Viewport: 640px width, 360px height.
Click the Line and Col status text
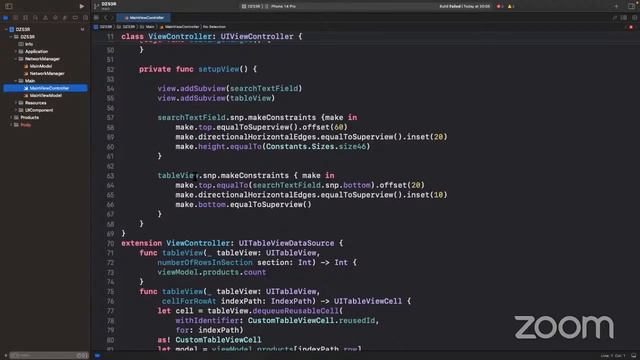[613, 356]
